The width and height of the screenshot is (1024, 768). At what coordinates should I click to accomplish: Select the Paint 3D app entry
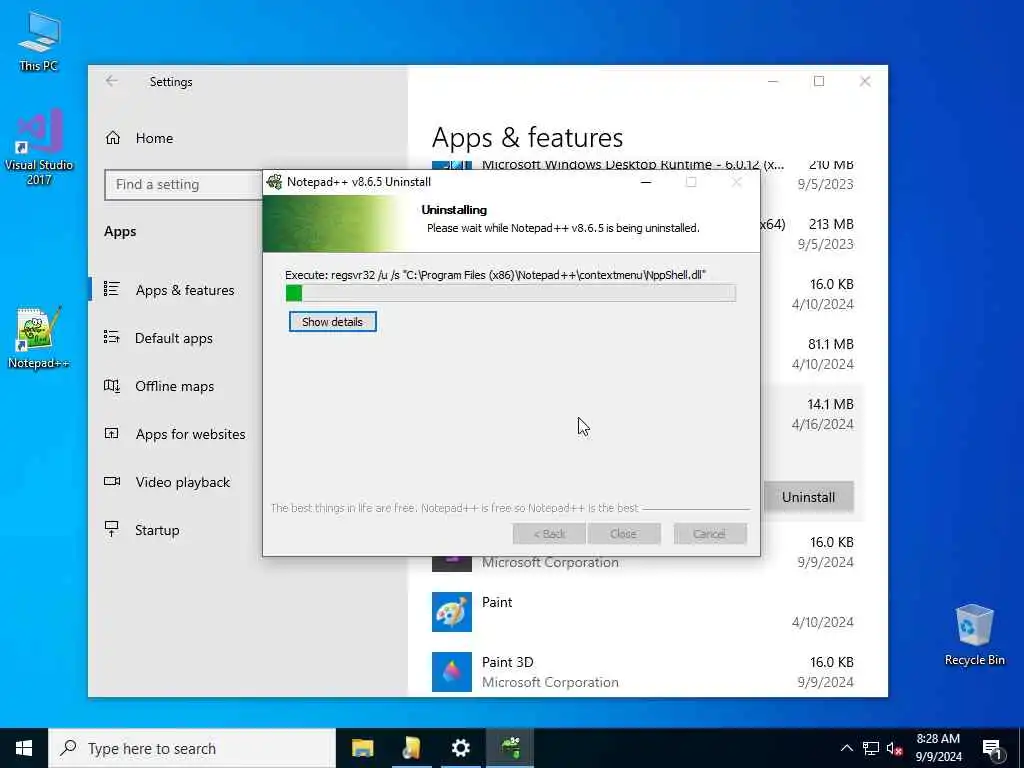pos(643,672)
